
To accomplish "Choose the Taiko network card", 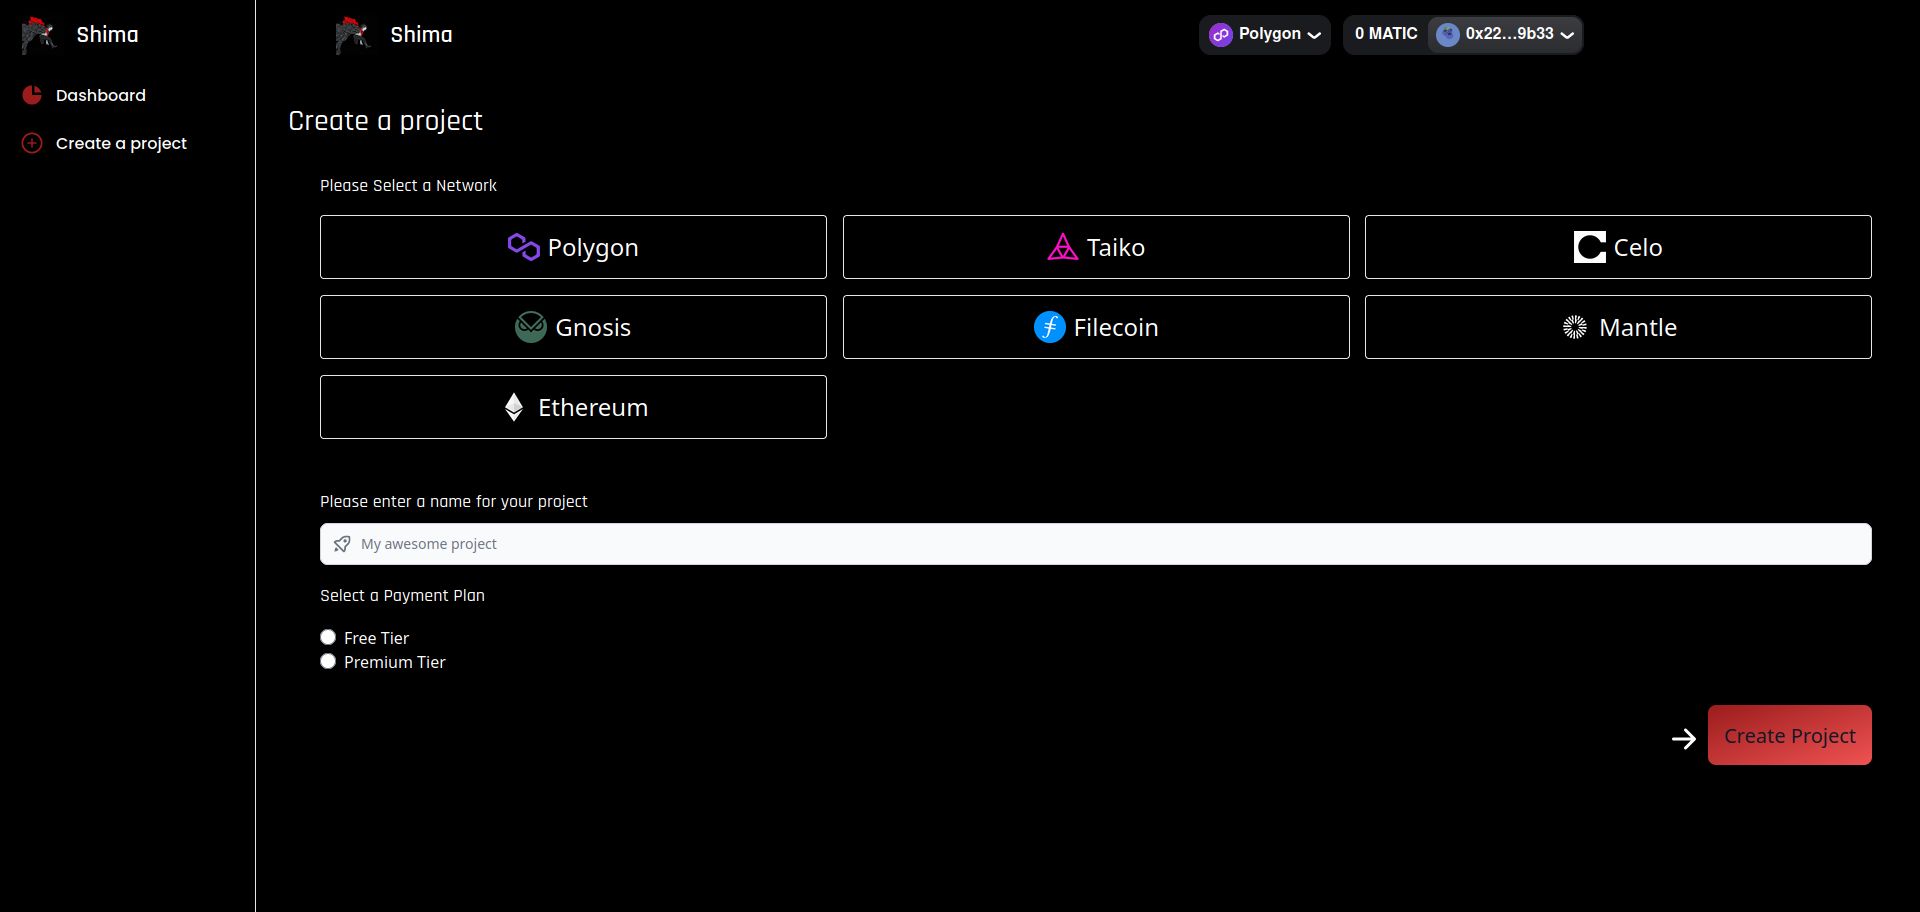I will 1096,247.
